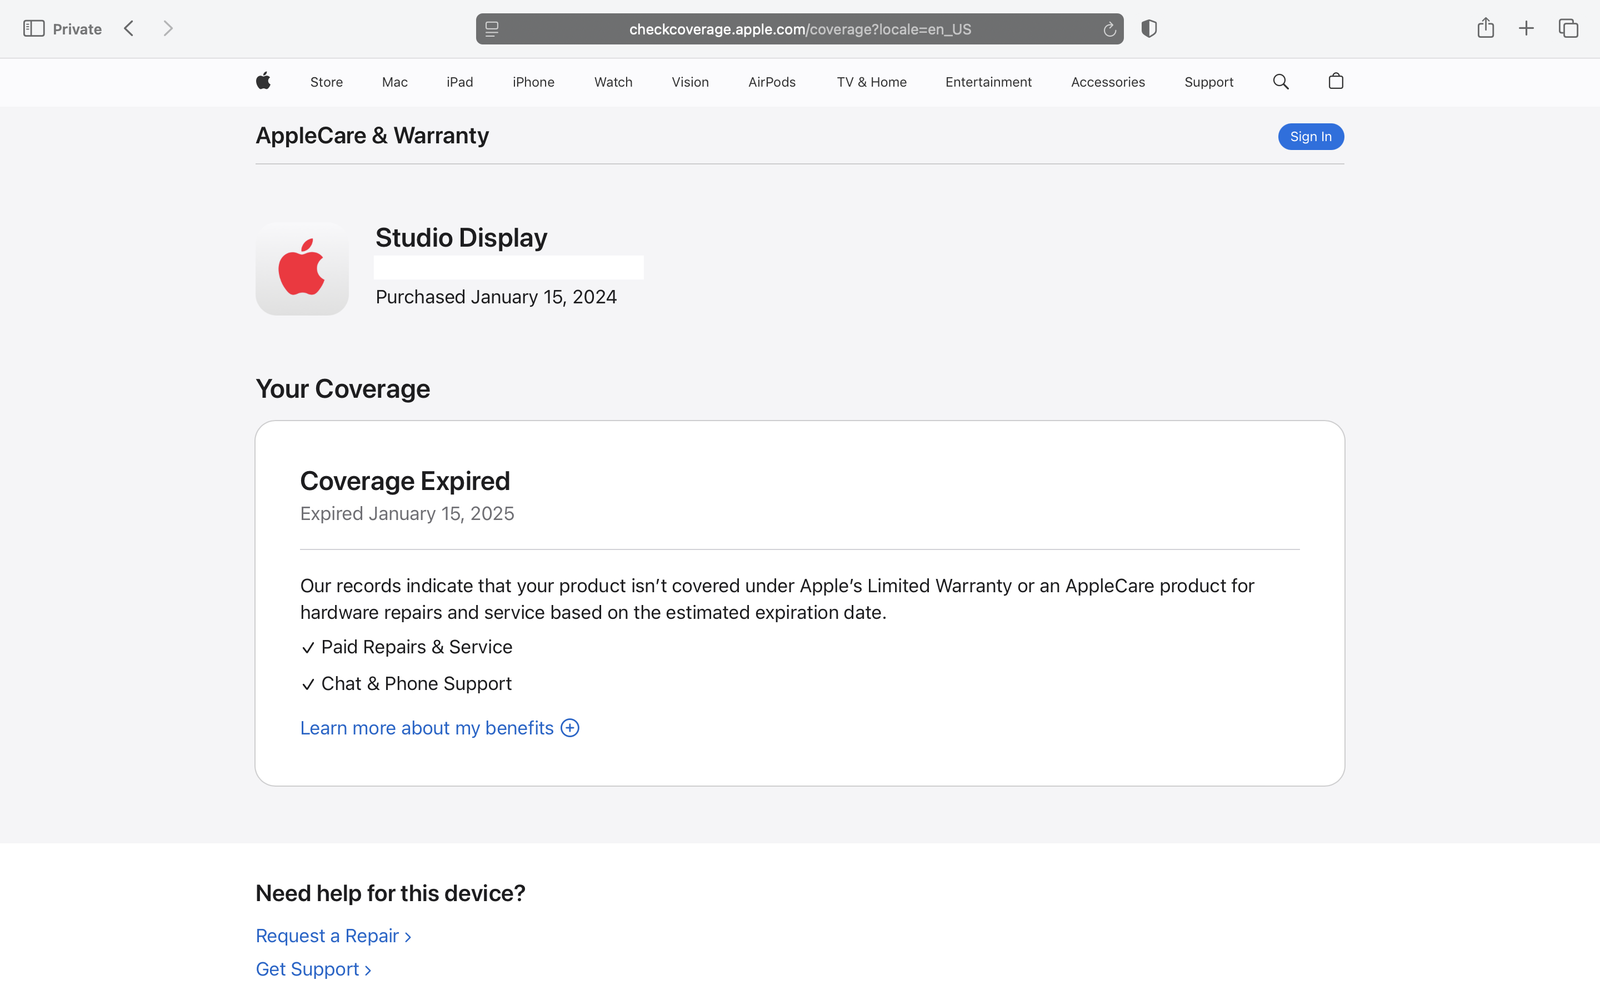The height and width of the screenshot is (1000, 1600).
Task: Open the Mac menu item
Action: coord(394,82)
